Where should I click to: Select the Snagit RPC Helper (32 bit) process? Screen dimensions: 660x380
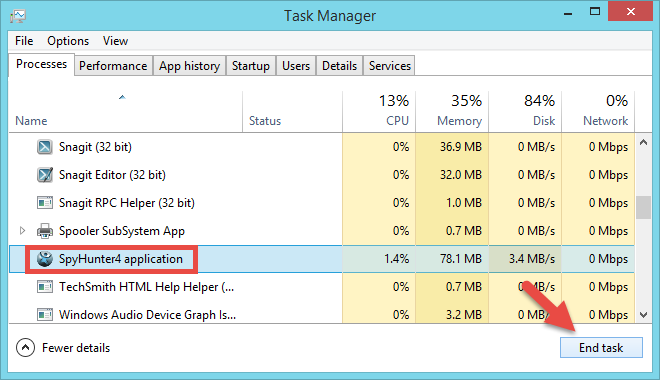tap(127, 203)
